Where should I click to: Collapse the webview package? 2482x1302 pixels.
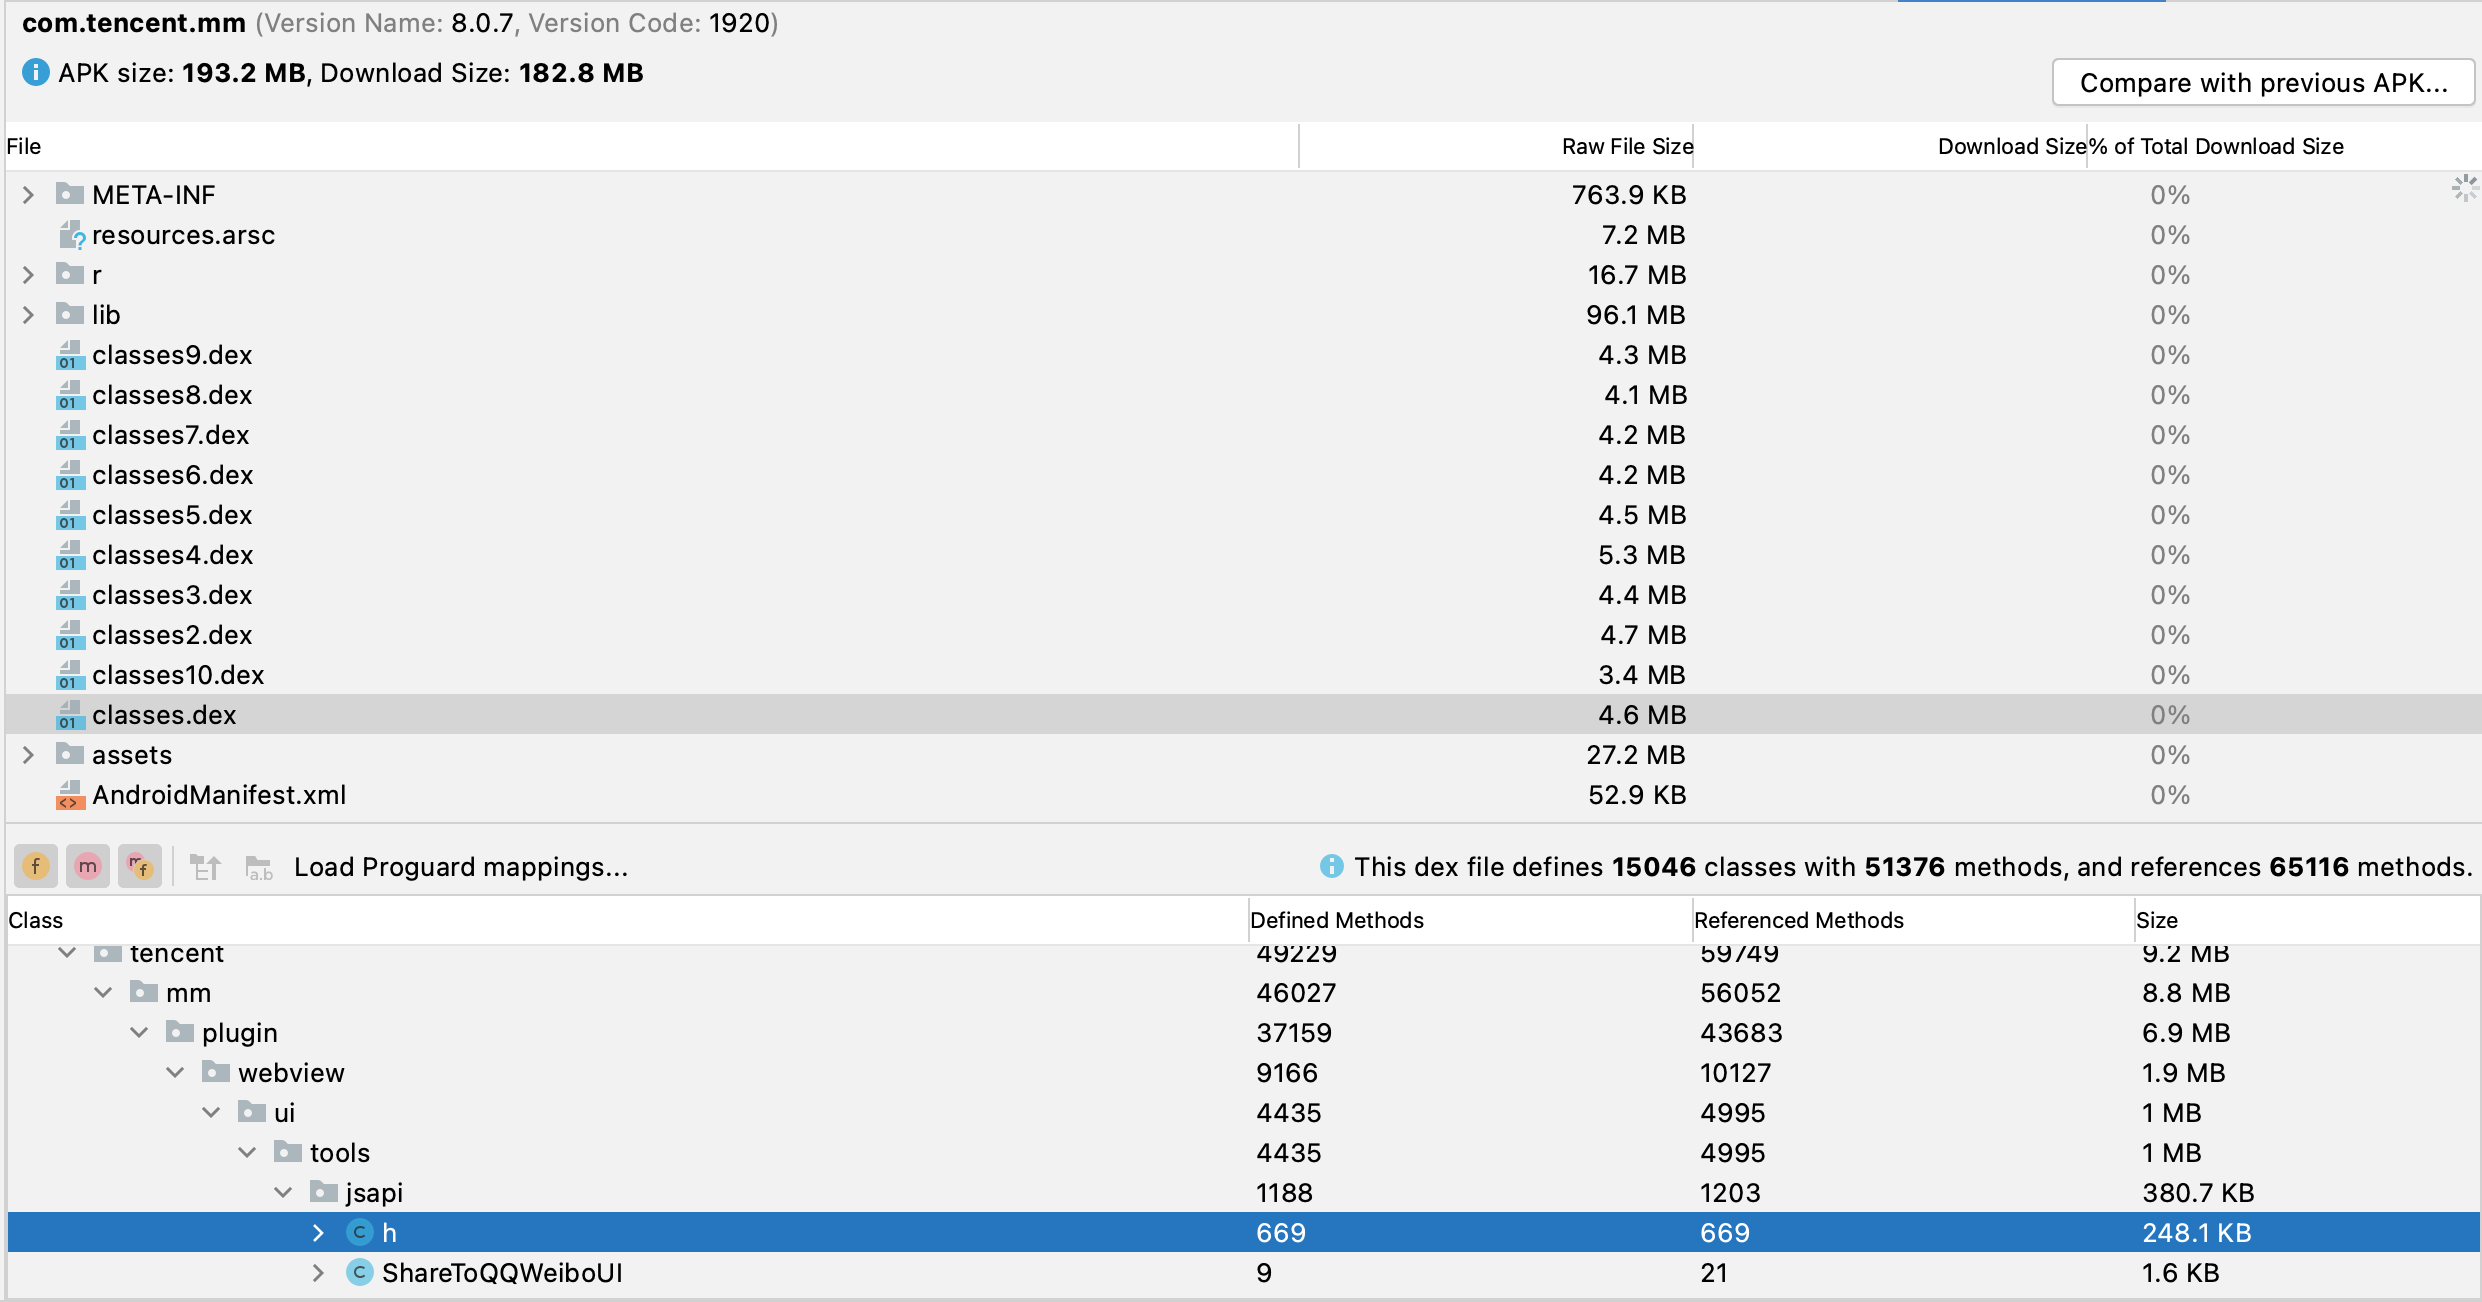coord(175,1073)
